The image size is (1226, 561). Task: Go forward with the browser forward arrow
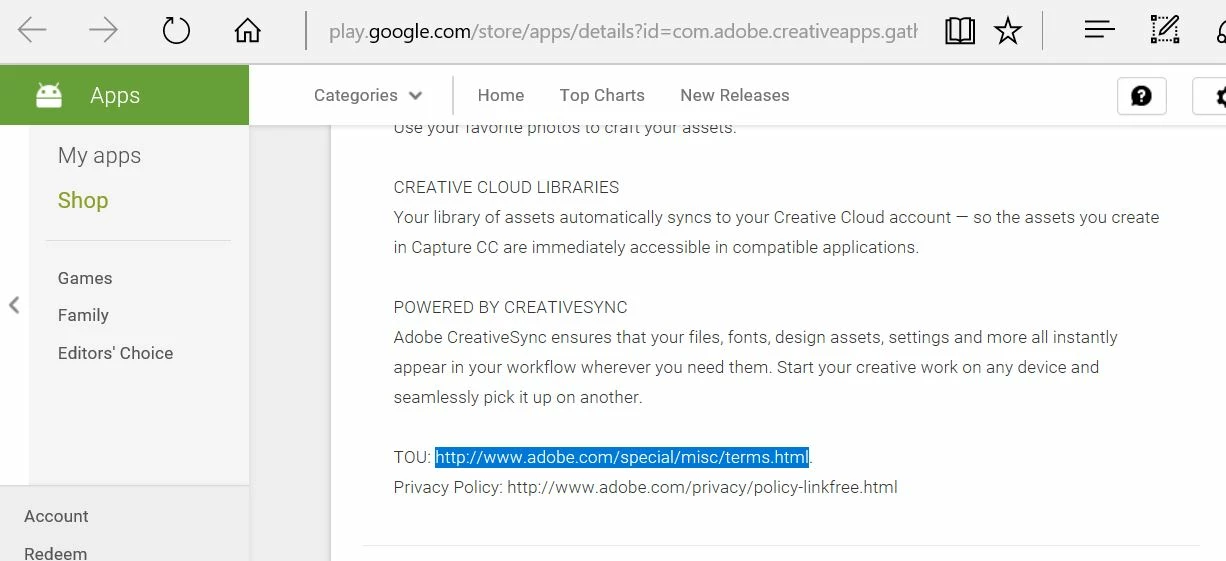[x=103, y=31]
